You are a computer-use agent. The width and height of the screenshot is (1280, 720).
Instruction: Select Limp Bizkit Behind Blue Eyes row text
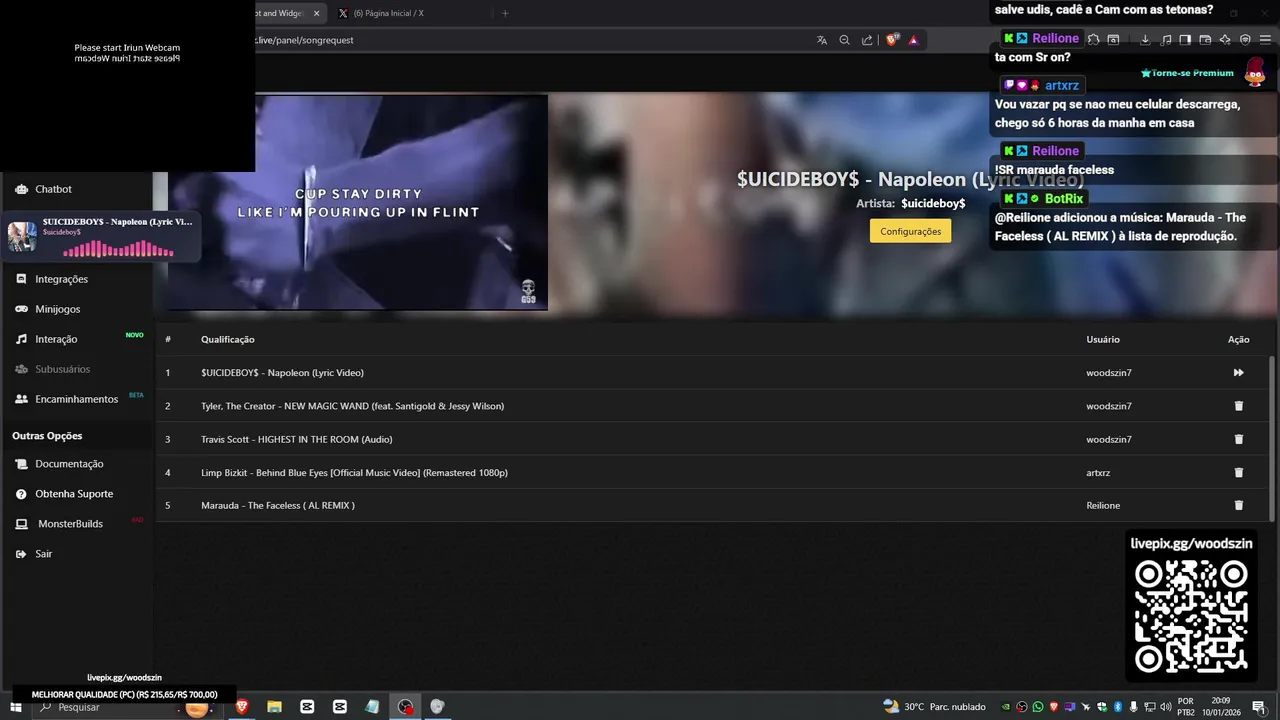click(354, 472)
